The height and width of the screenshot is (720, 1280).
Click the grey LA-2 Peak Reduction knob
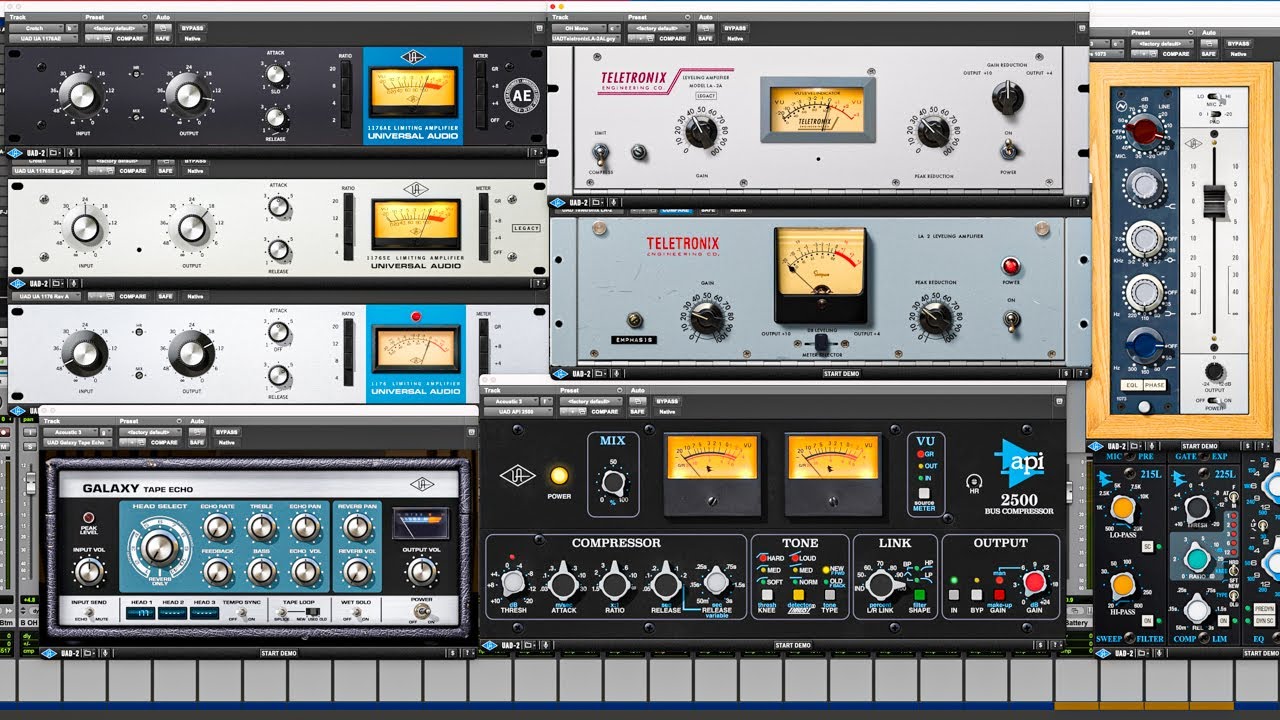tap(936, 319)
